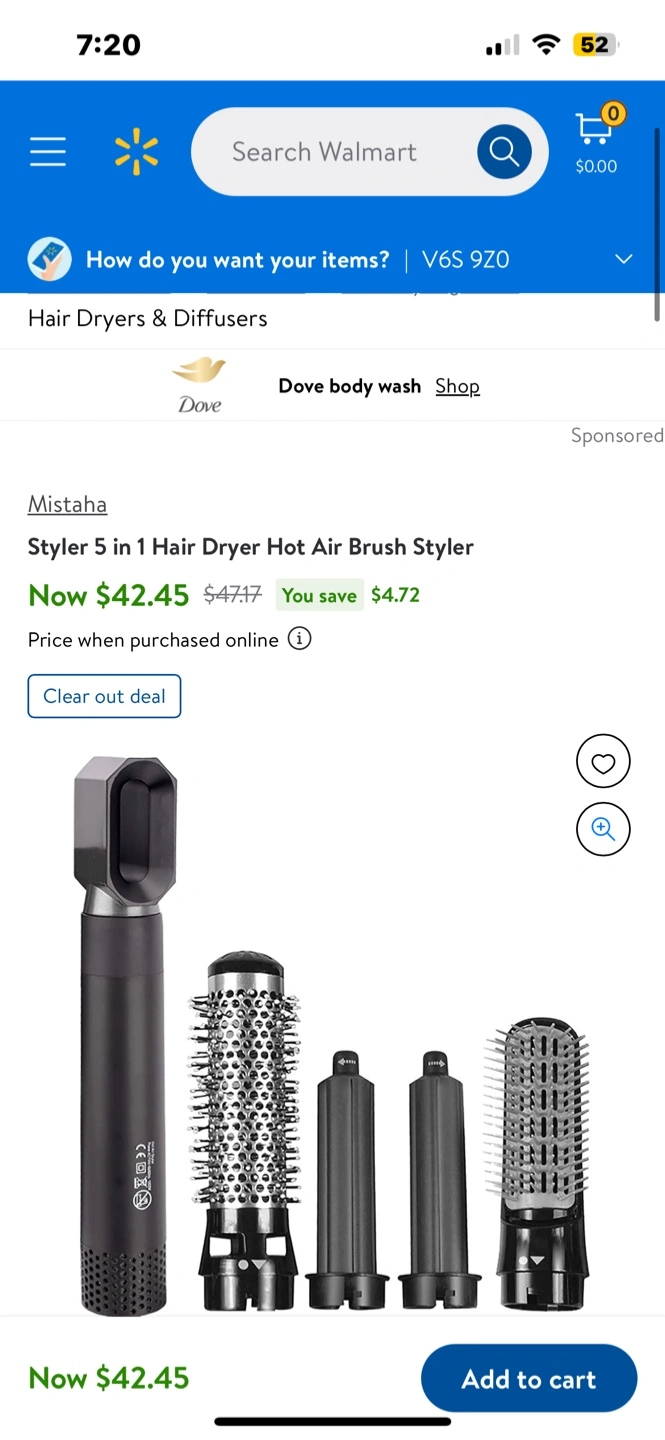The height and width of the screenshot is (1440, 665).
Task: Tap the Dove brand logo
Action: [199, 386]
